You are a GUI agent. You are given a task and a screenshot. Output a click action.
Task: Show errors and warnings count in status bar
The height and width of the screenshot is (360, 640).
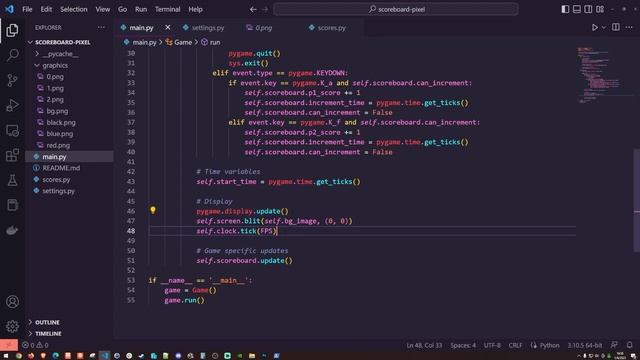tap(35, 345)
